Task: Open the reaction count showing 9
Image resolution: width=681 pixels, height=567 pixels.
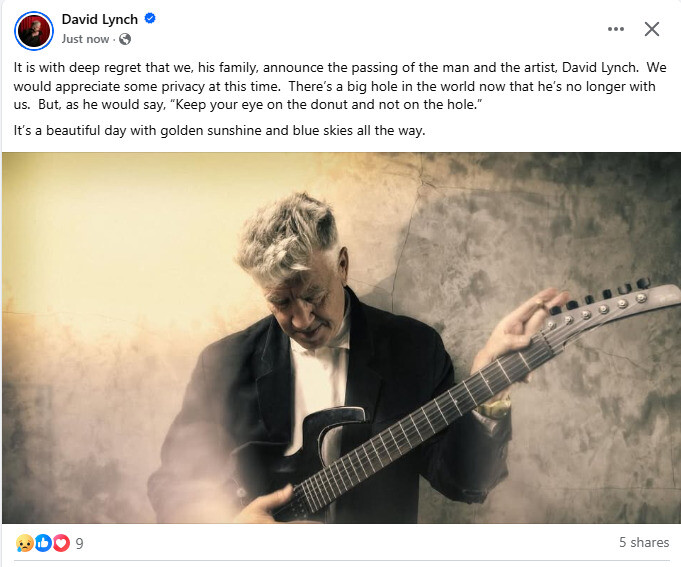Action: [x=79, y=544]
